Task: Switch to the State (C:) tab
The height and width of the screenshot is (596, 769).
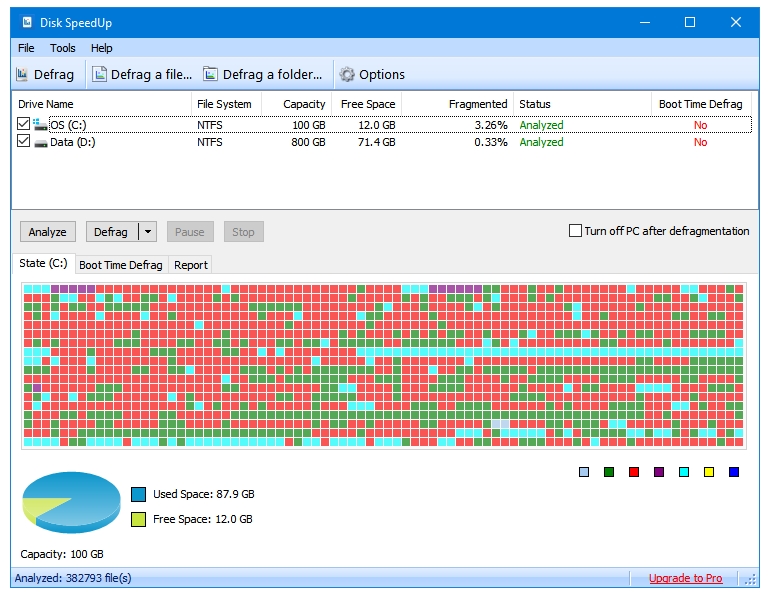Action: click(x=43, y=263)
